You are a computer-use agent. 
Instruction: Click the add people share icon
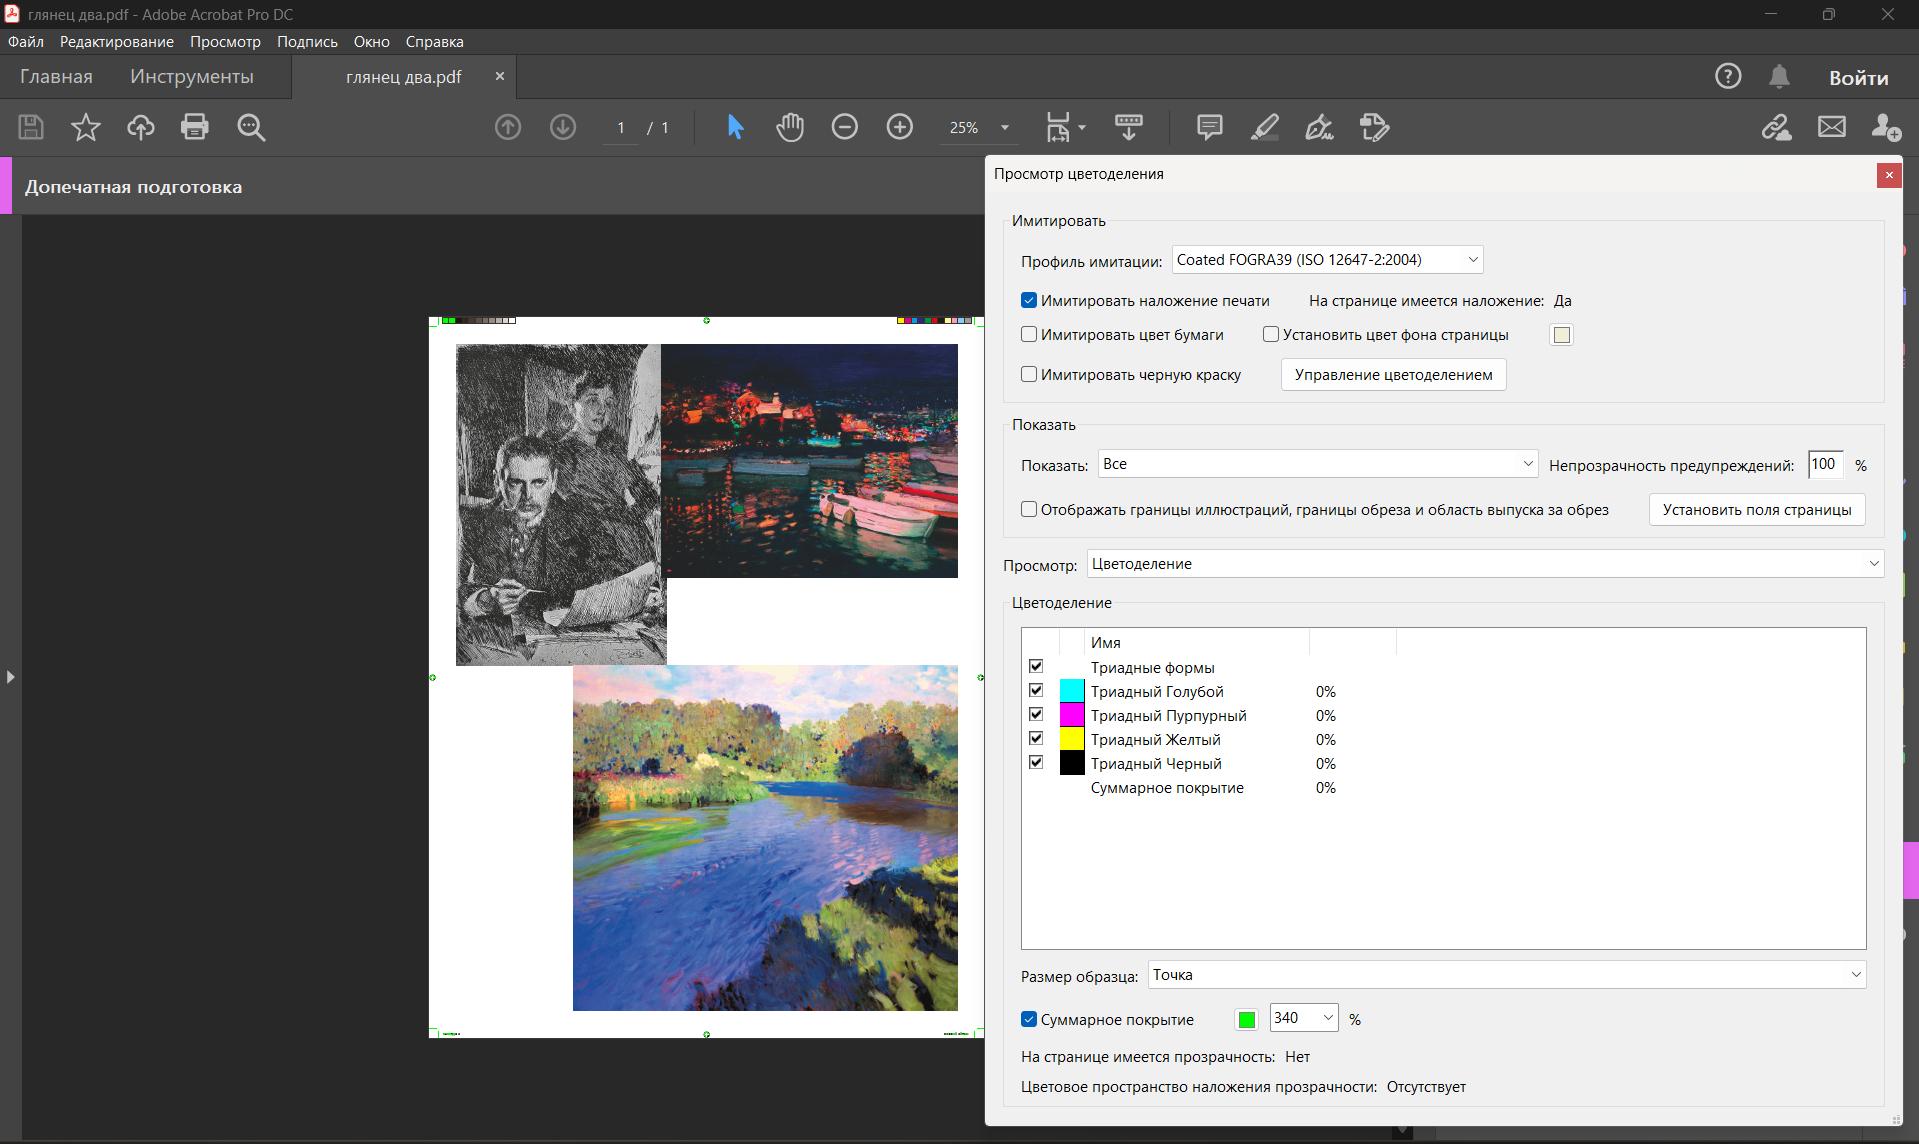(1886, 127)
